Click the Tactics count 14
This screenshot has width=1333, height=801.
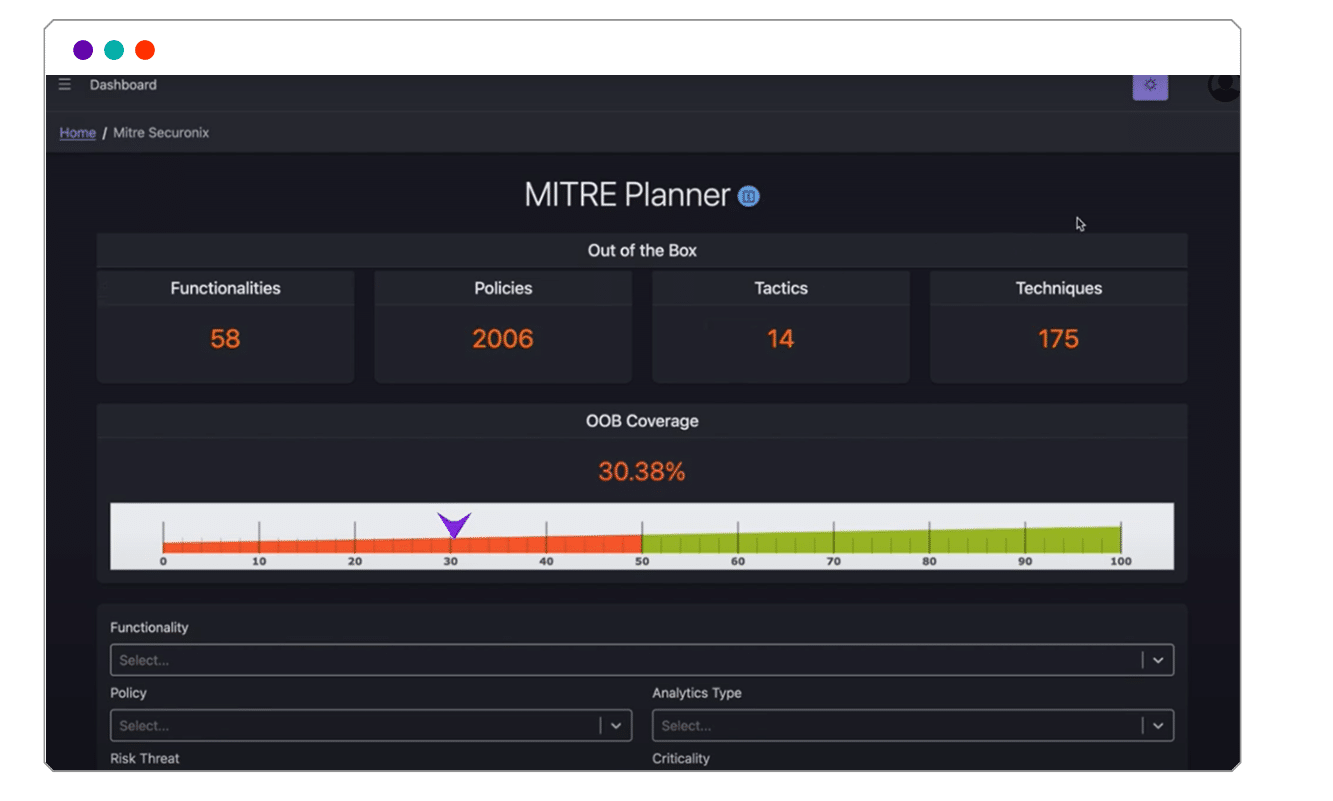pyautogui.click(x=781, y=339)
